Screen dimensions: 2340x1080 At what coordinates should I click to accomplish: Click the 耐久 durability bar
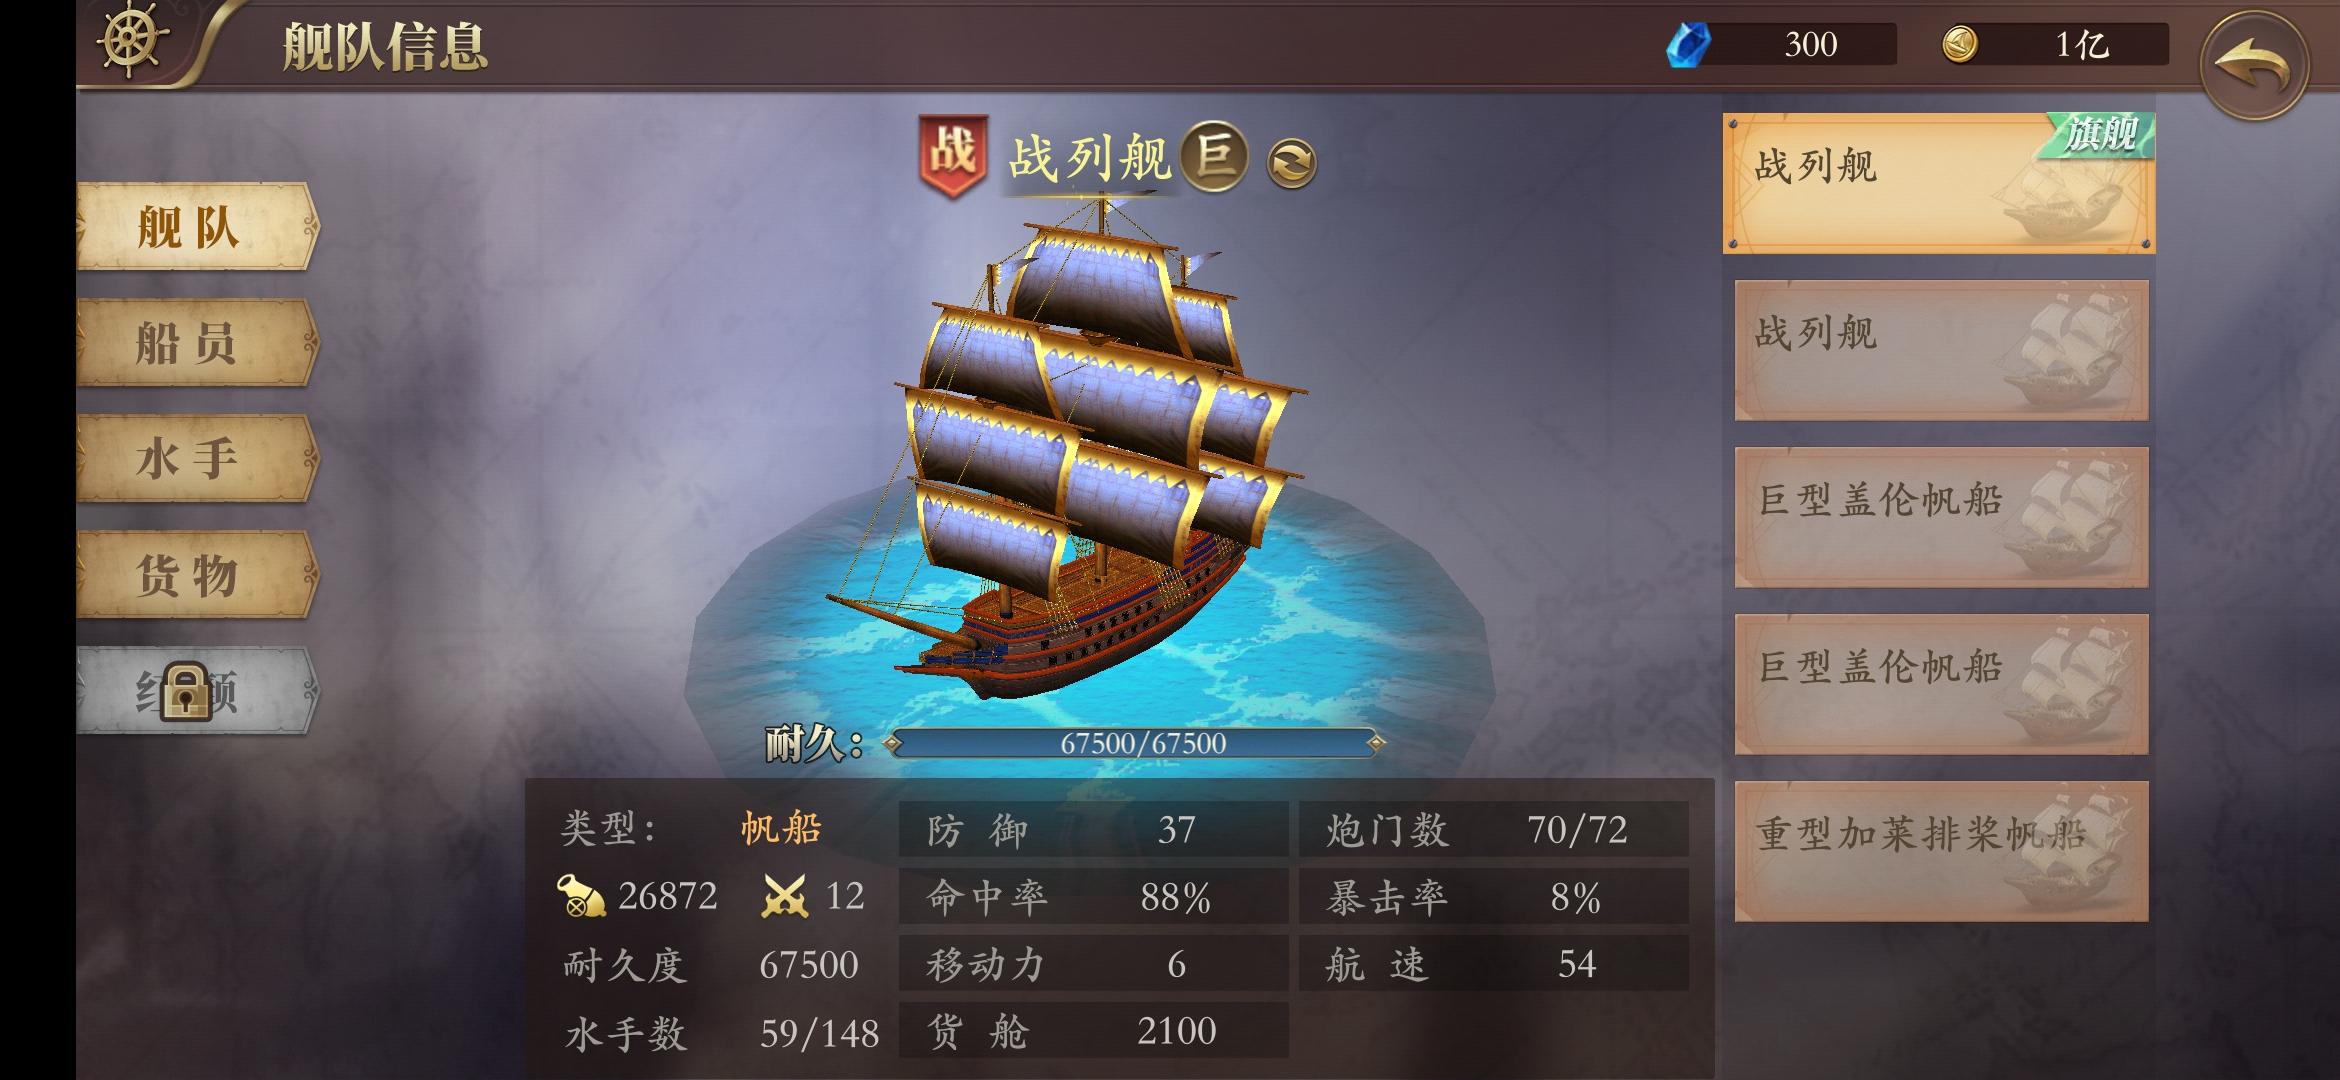(x=1134, y=743)
